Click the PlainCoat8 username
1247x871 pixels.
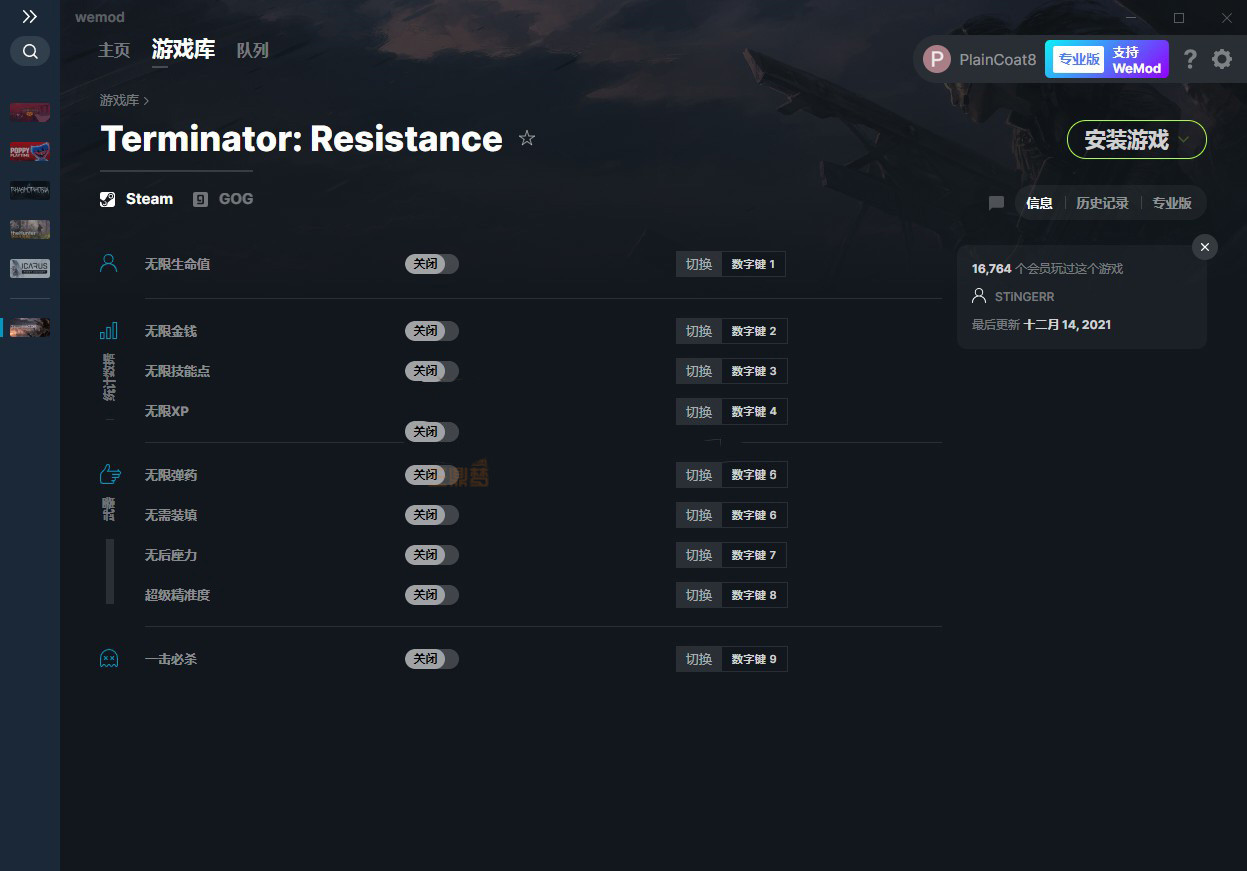tap(997, 59)
